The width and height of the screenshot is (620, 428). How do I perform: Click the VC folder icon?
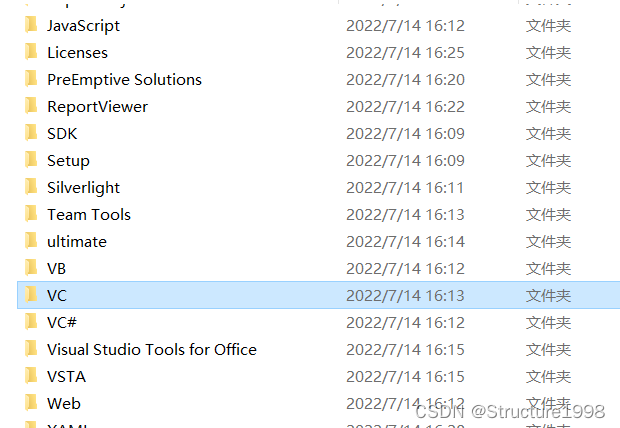(x=31, y=295)
